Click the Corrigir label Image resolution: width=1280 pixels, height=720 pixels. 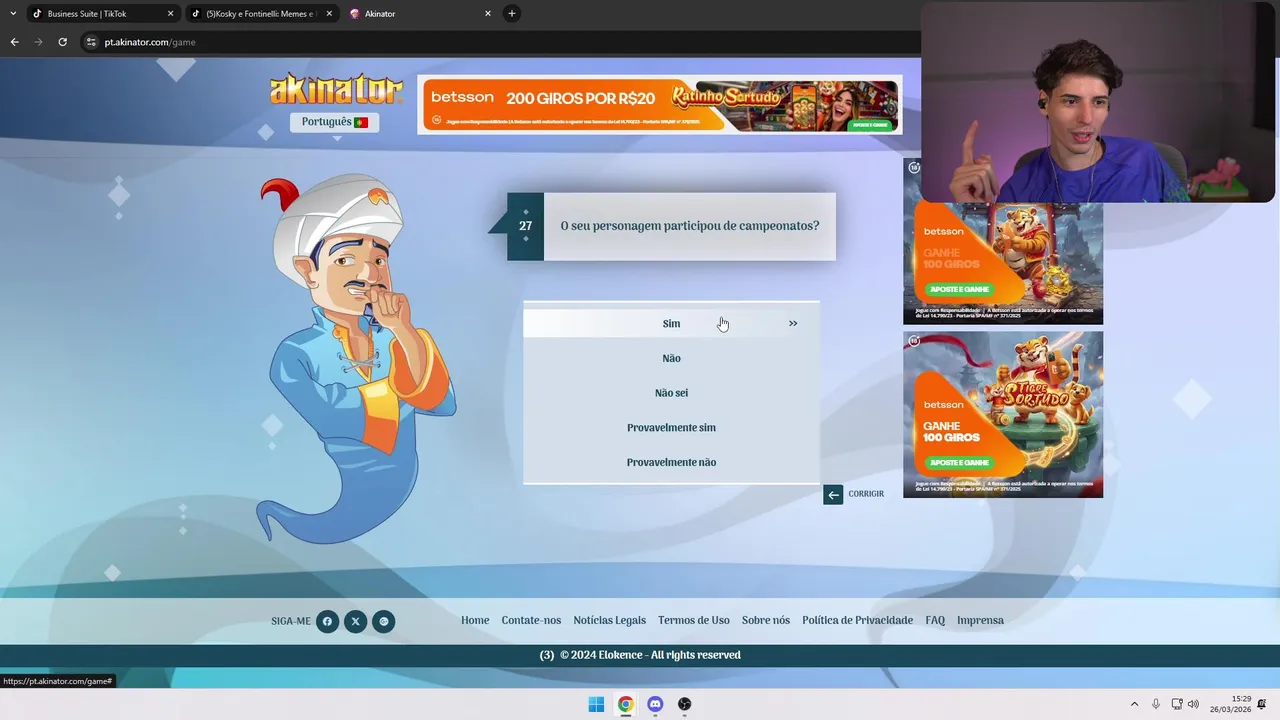point(866,494)
